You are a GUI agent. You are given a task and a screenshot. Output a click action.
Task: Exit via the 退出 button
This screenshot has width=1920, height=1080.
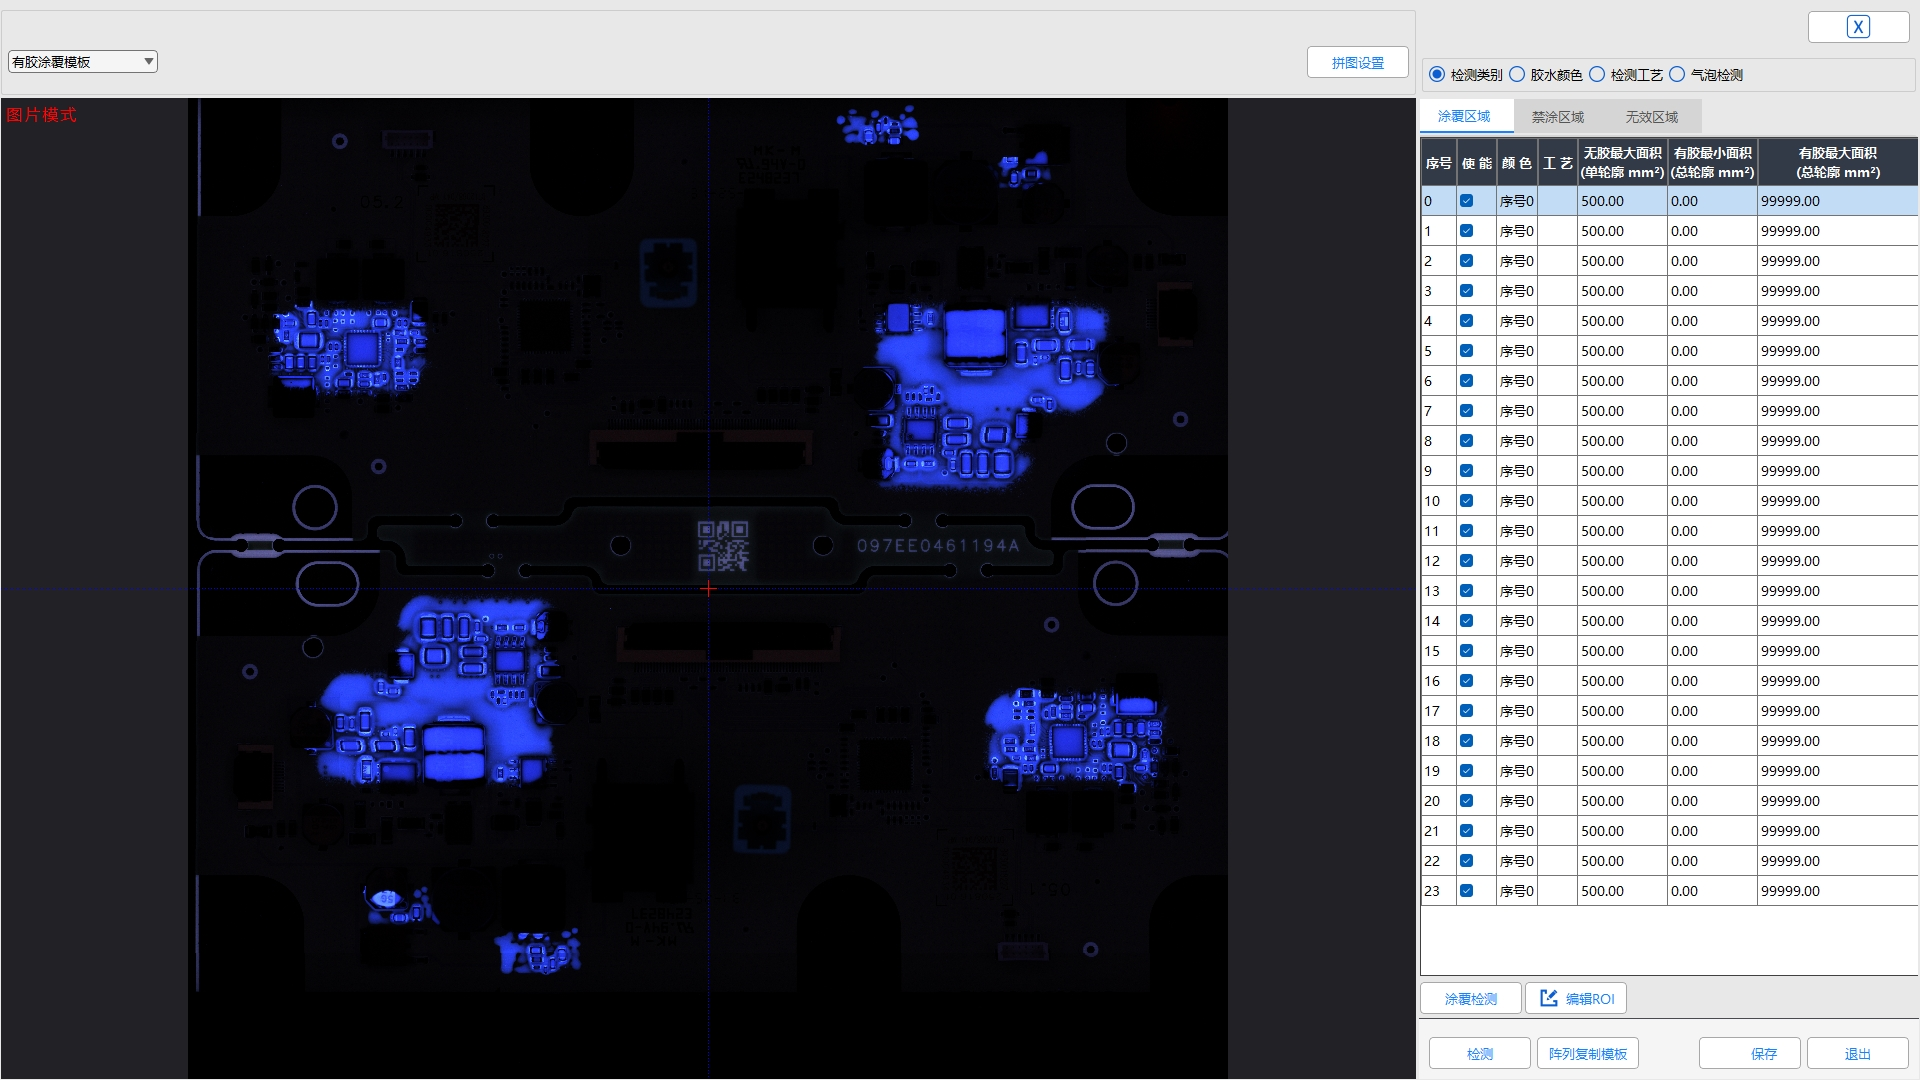1858,1054
